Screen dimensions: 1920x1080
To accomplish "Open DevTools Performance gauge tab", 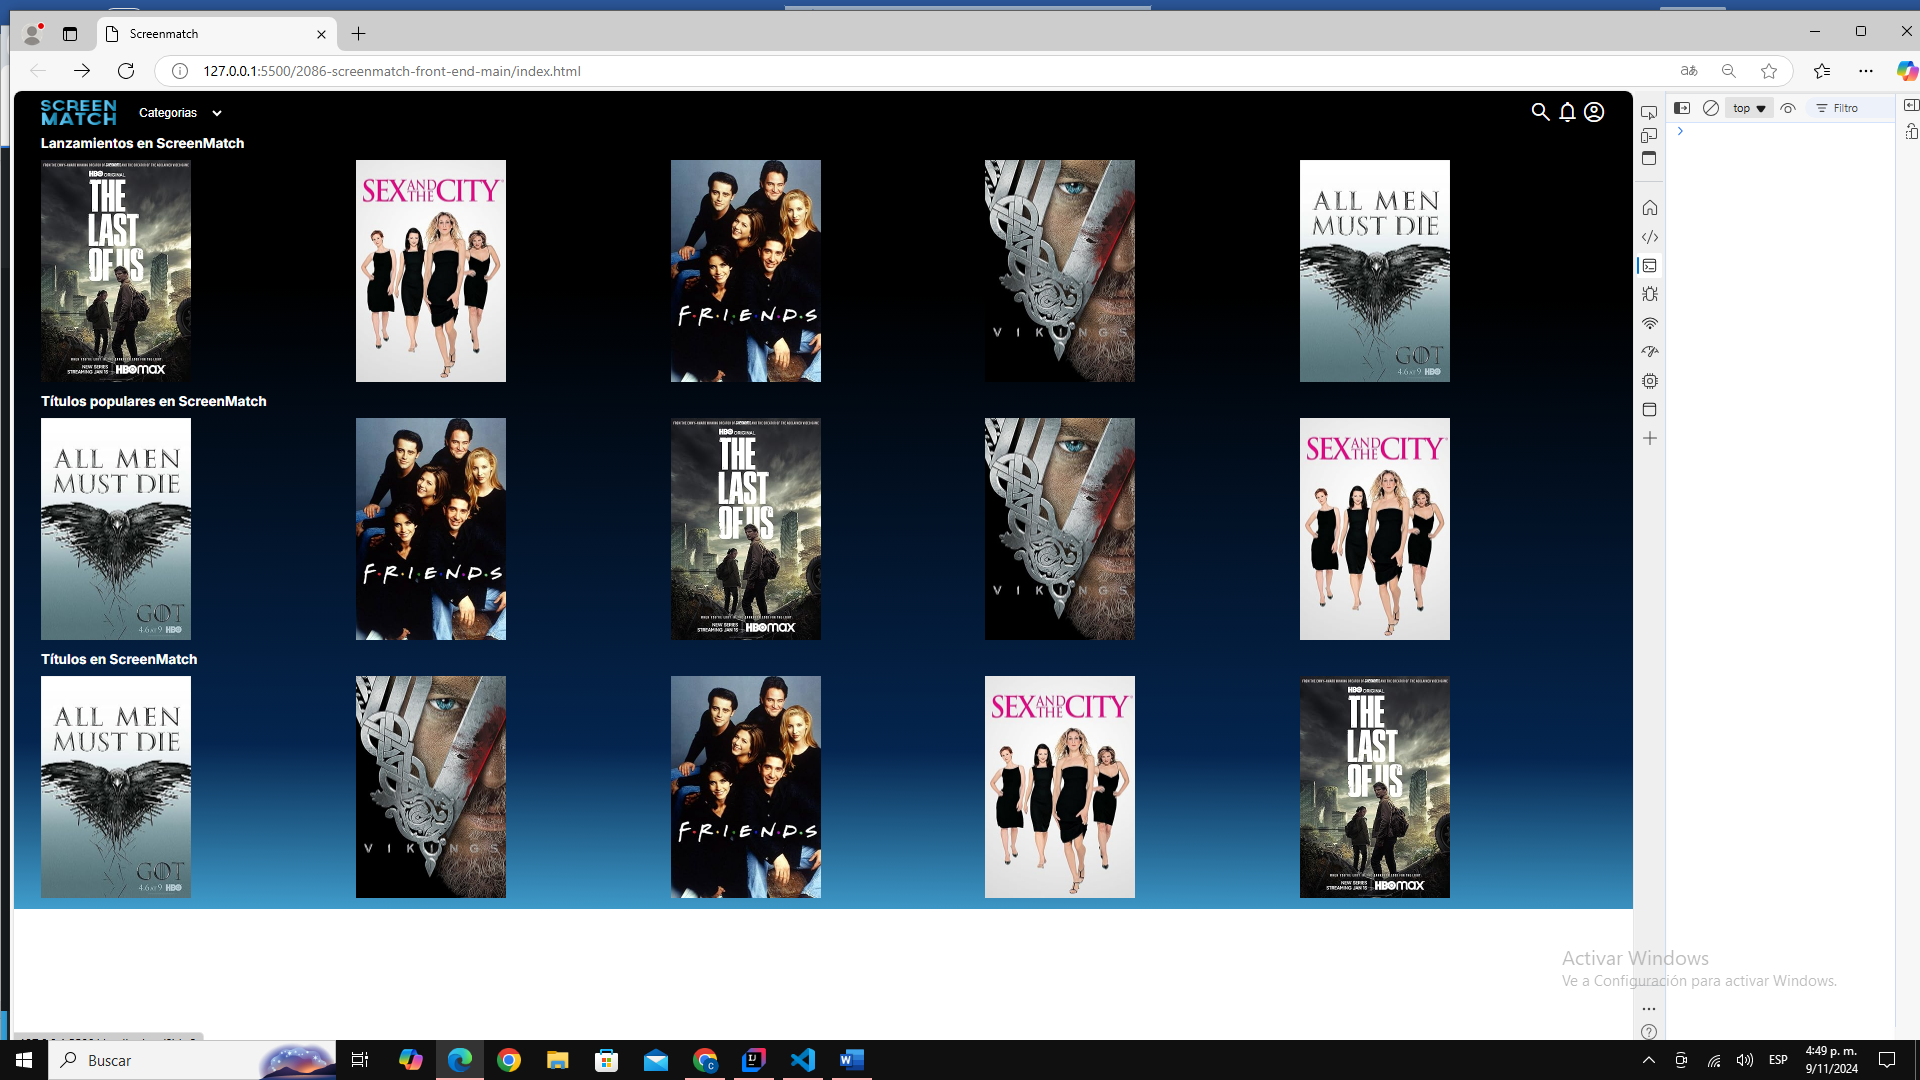I will click(1650, 352).
